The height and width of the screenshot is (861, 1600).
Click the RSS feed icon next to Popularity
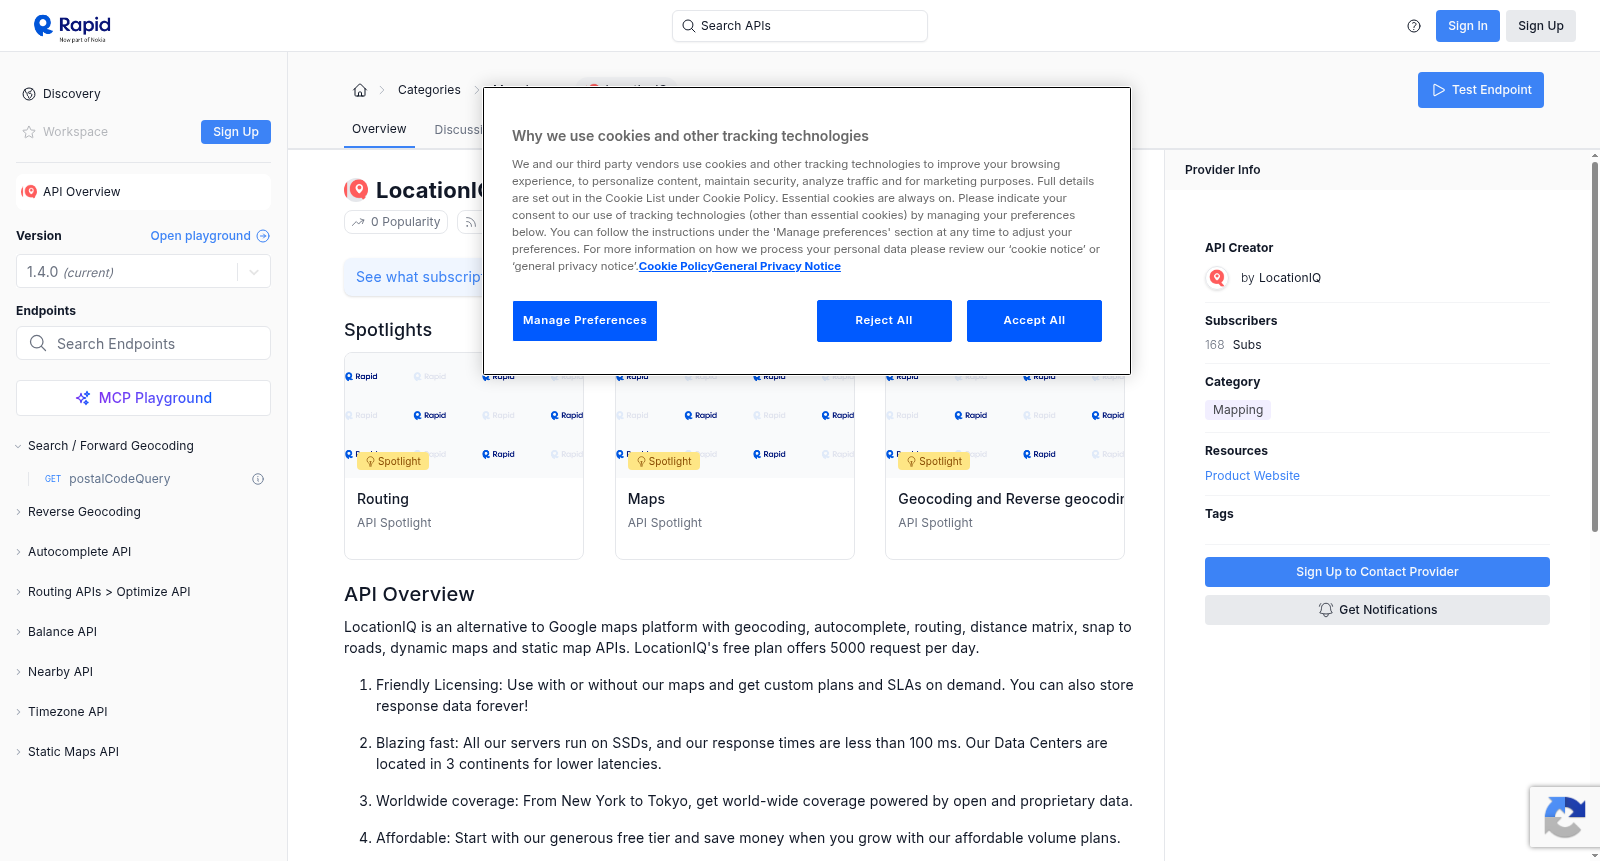470,222
